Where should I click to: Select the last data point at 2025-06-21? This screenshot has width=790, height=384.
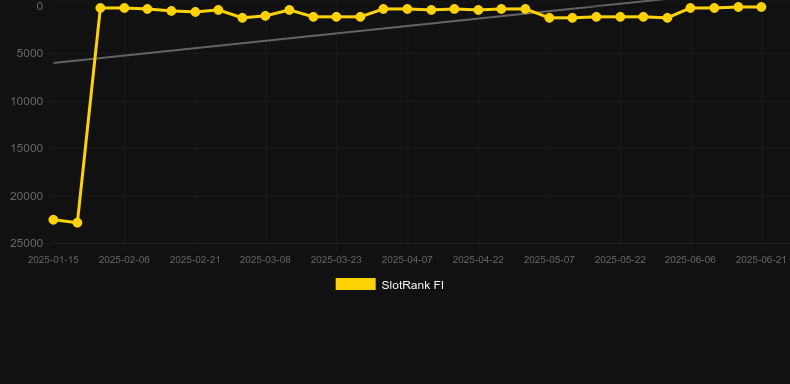coord(761,7)
